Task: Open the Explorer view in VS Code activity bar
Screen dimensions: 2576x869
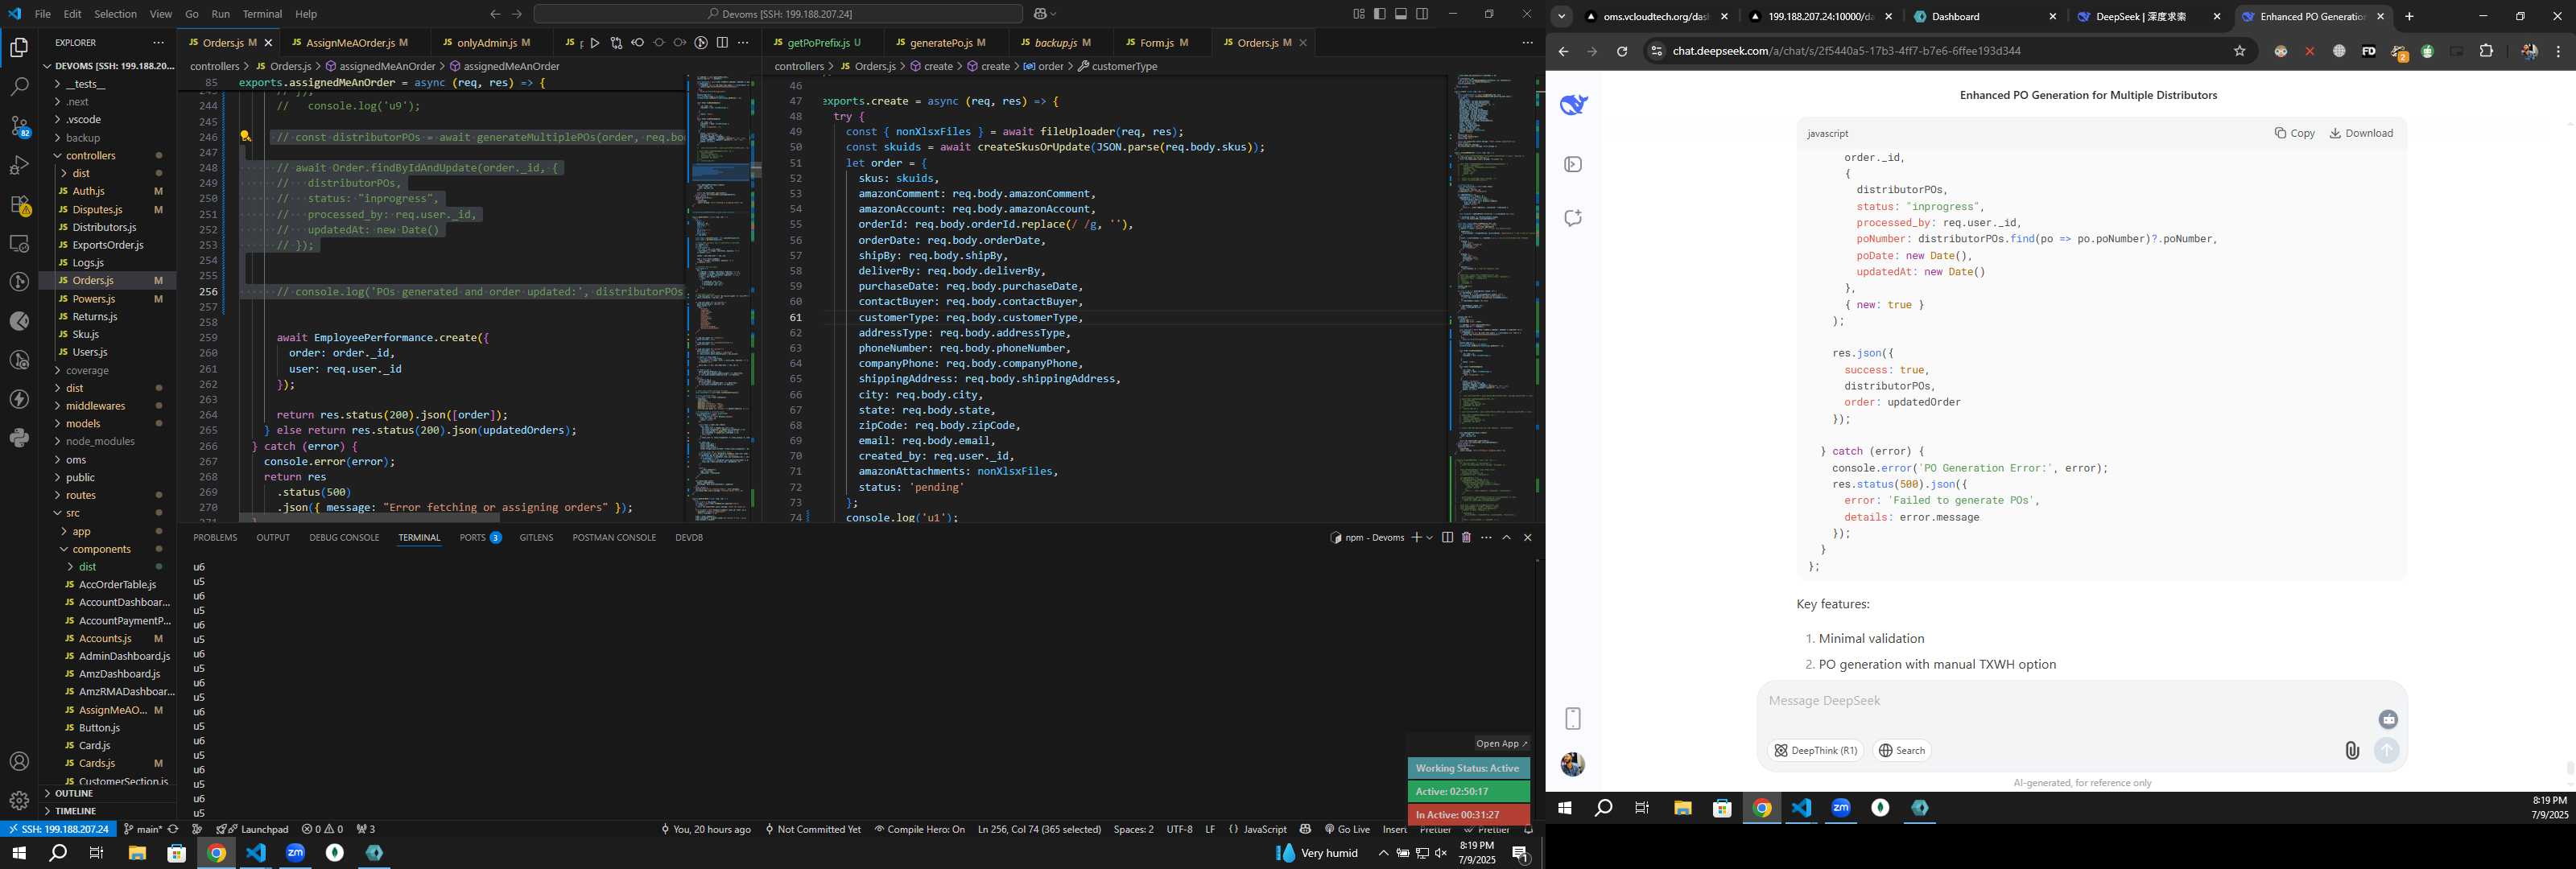Action: click(19, 47)
